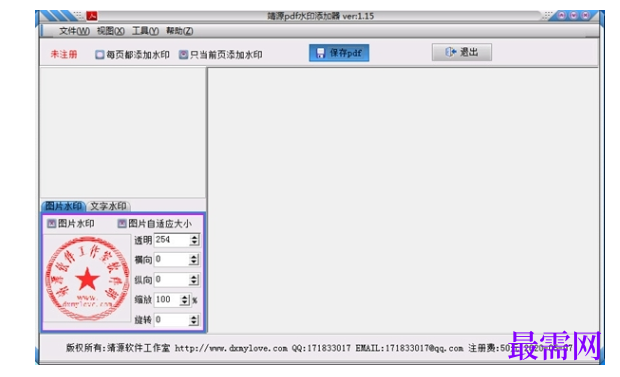This screenshot has height=377, width=620.
Task: Adjust the 透明 spinner arrows
Action: tap(194, 240)
